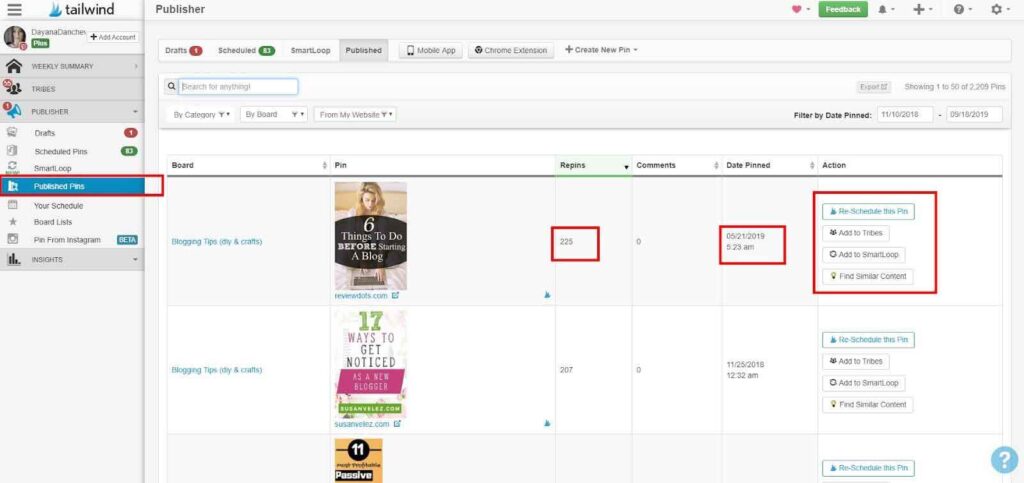The width and height of the screenshot is (1024, 483).
Task: Click the Insights bar chart icon
Action: pos(14,259)
